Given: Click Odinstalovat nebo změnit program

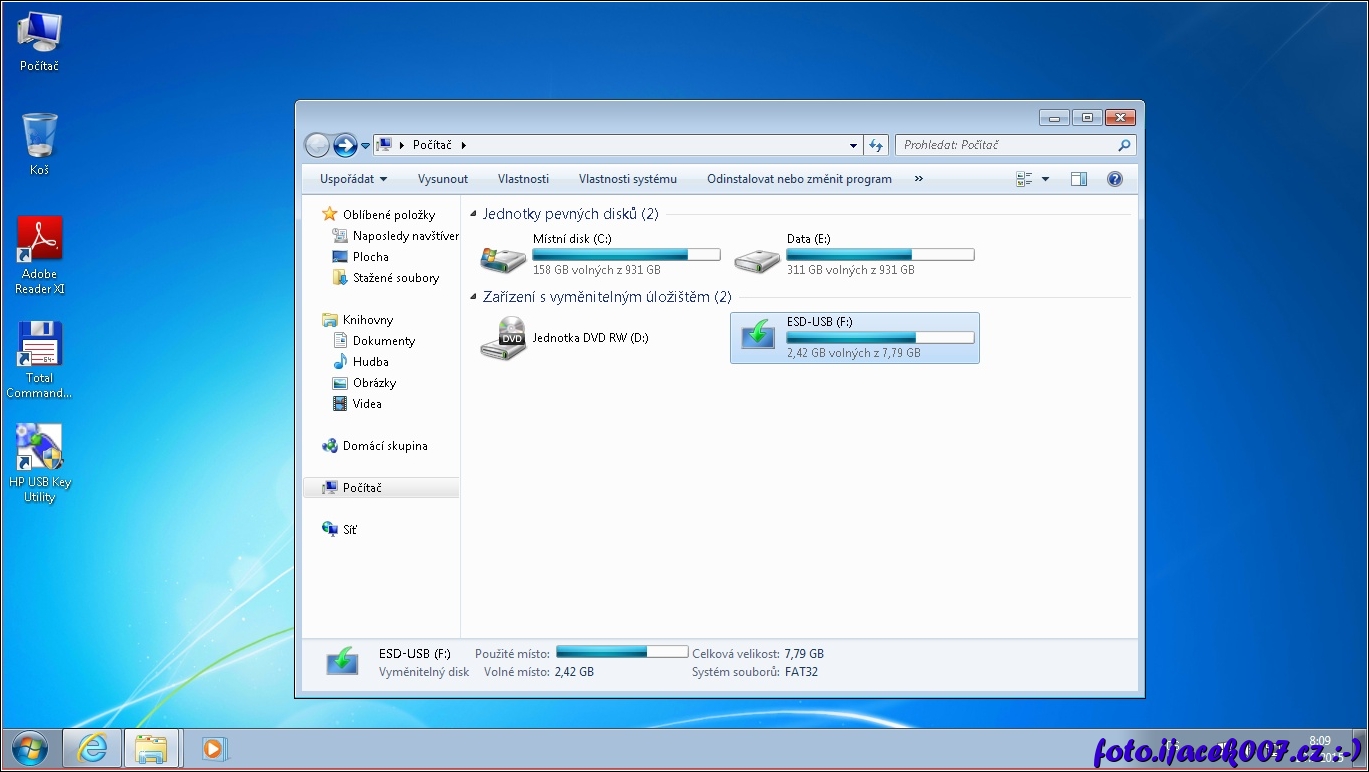Looking at the screenshot, I should point(798,179).
